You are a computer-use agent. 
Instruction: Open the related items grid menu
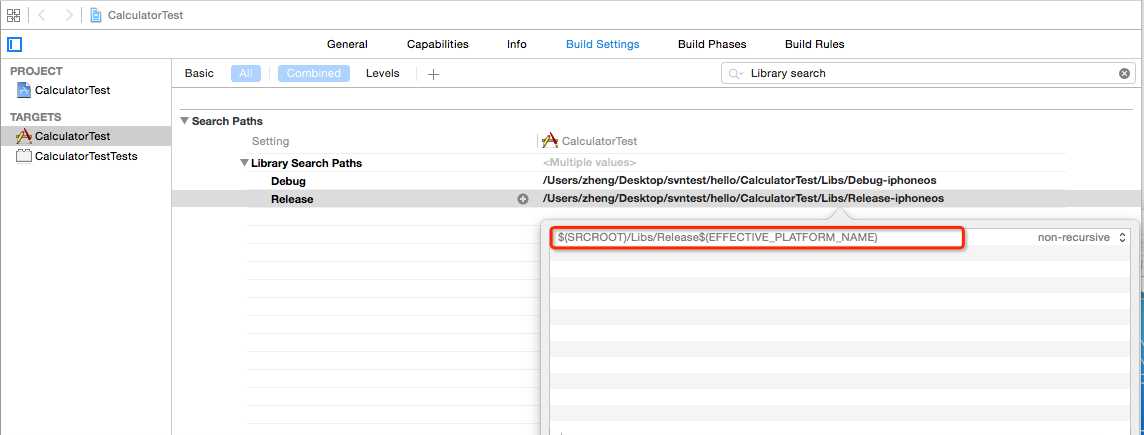(14, 15)
